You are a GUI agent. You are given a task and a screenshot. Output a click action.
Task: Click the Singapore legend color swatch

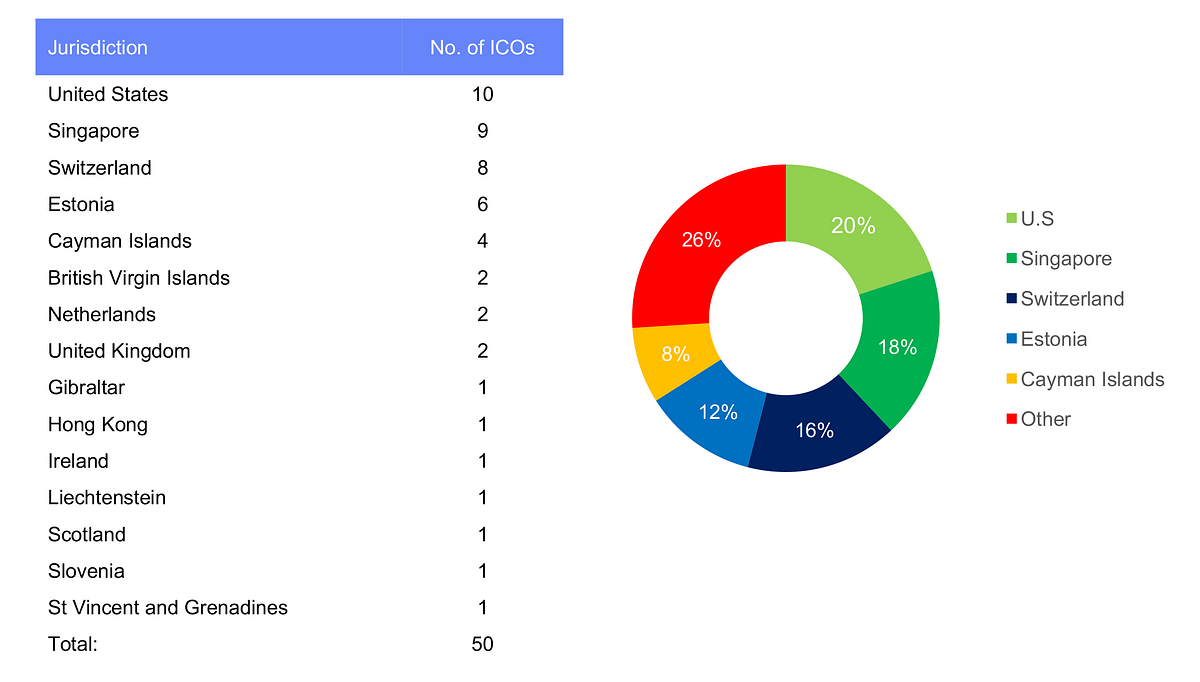pos(1012,259)
